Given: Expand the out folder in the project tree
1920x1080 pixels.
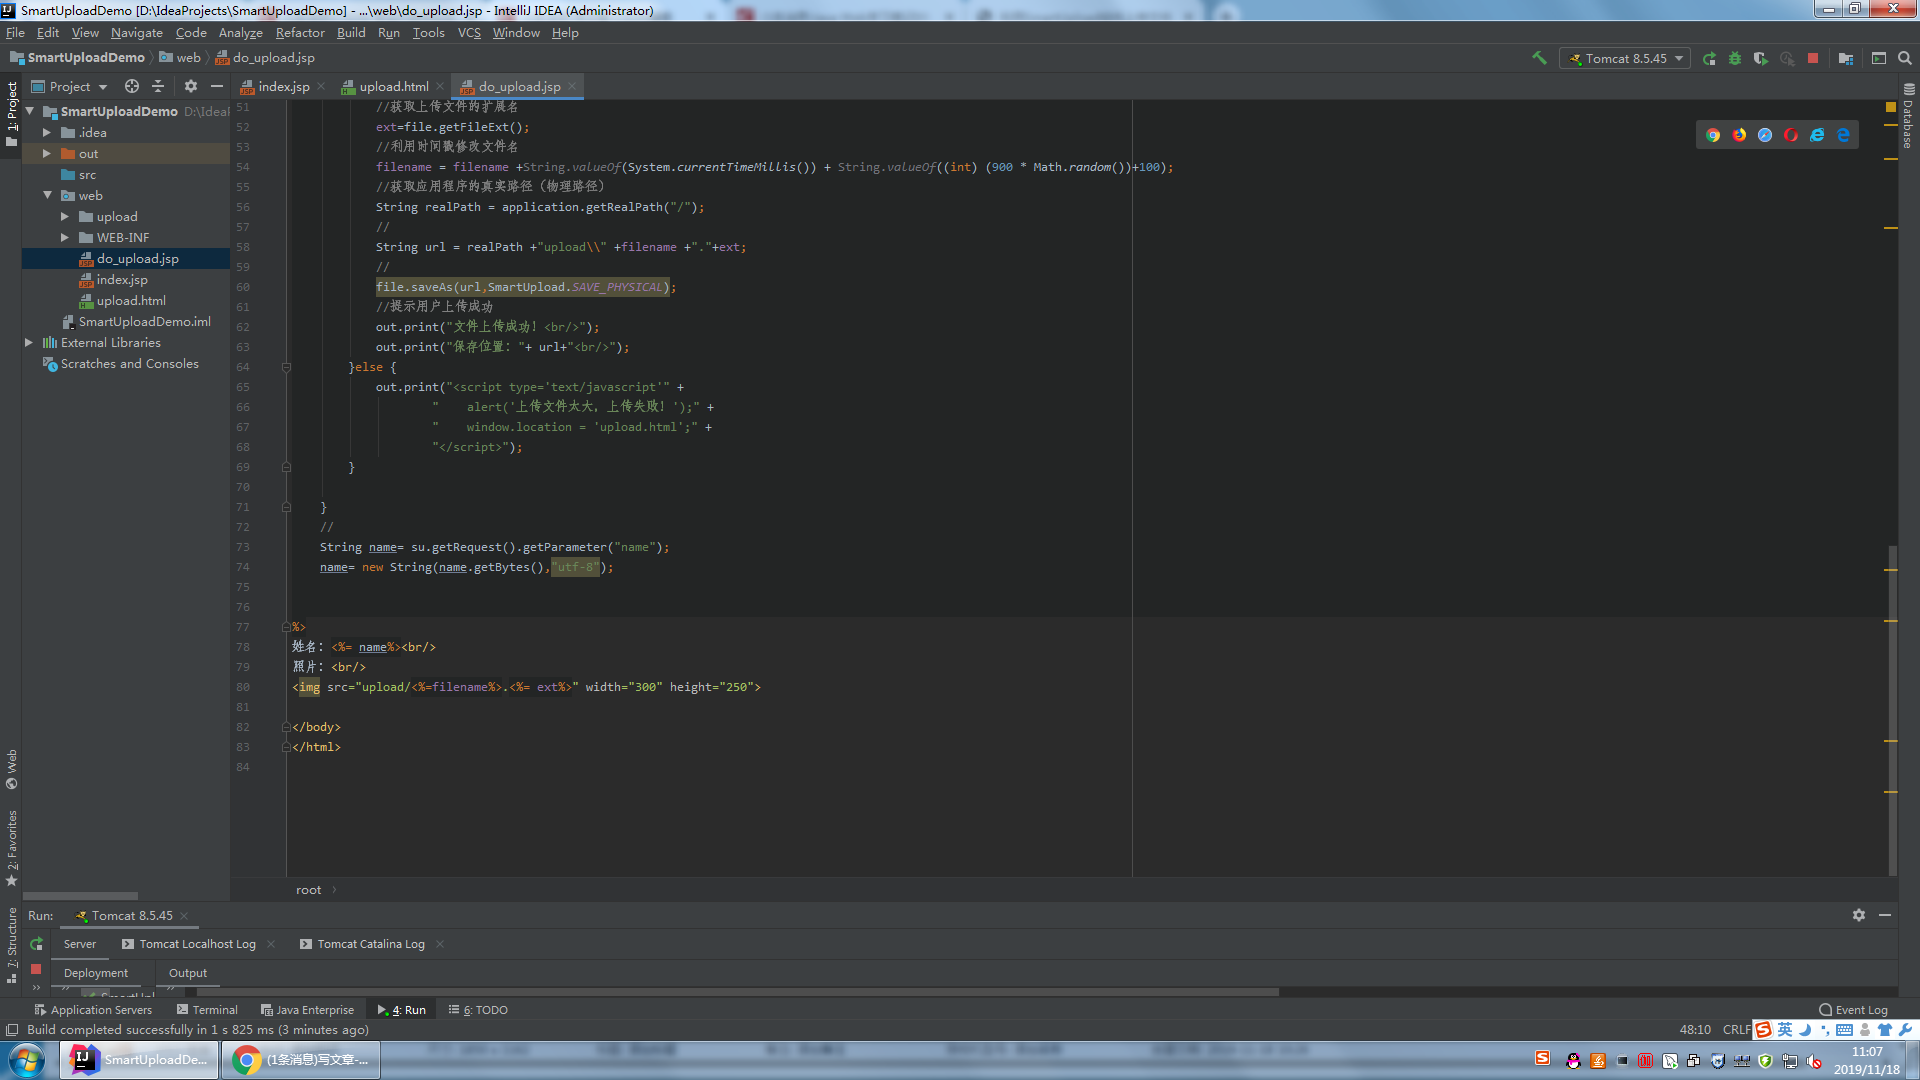Looking at the screenshot, I should click(x=46, y=154).
